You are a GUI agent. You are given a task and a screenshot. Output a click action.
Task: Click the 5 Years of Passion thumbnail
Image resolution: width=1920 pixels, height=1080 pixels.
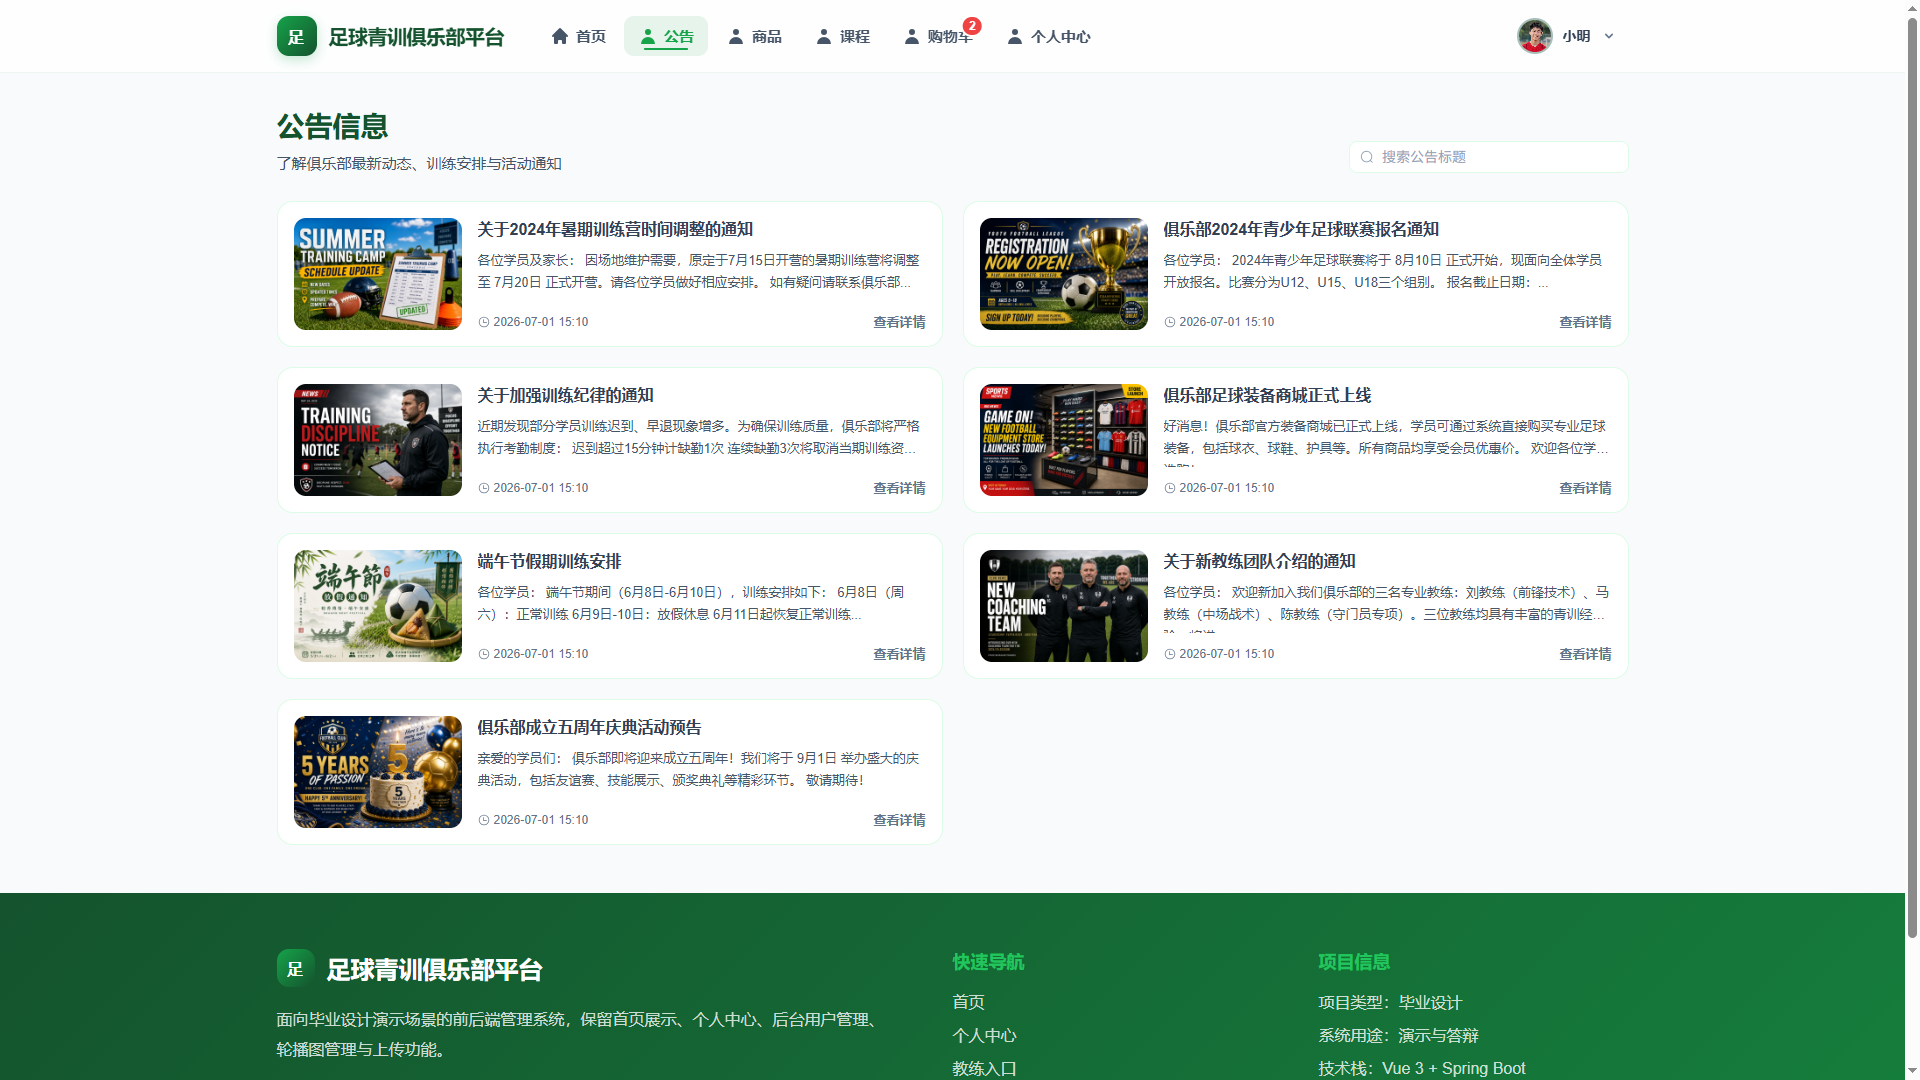pos(378,772)
